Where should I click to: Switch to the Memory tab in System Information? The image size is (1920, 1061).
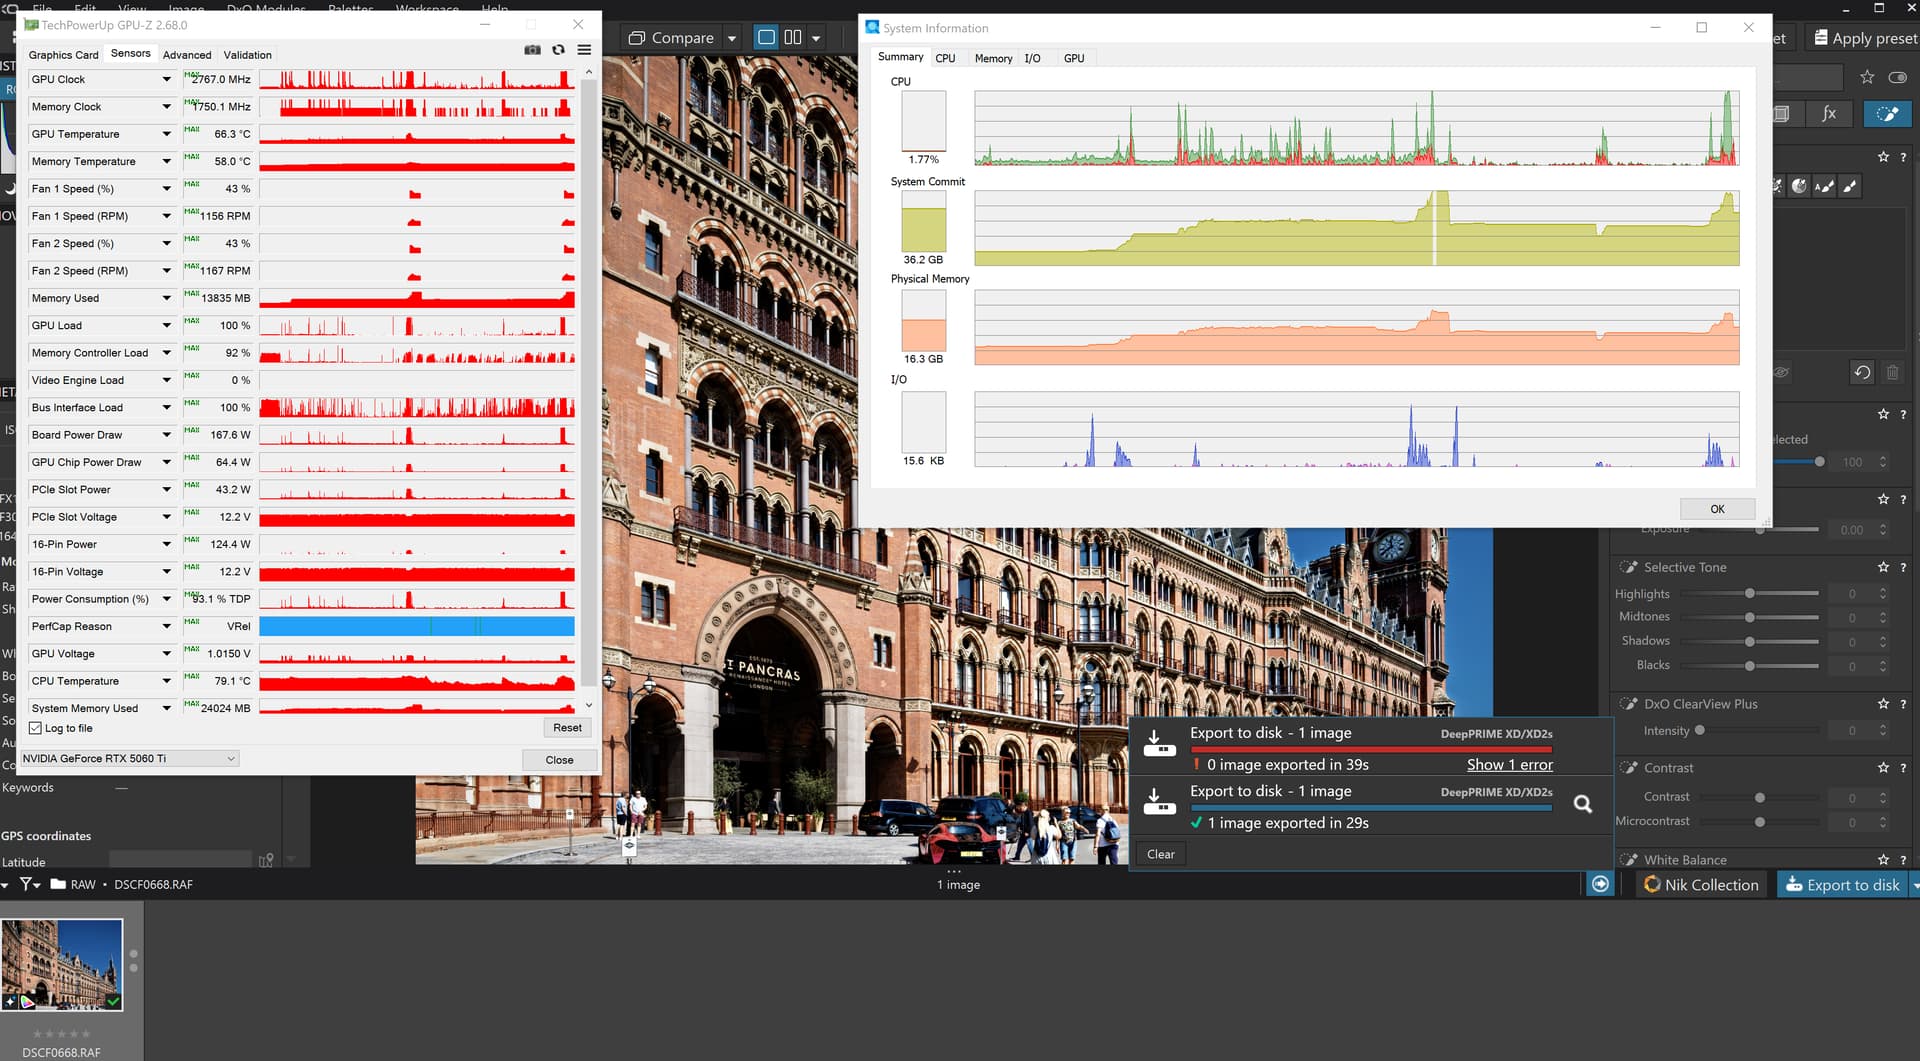tap(993, 58)
